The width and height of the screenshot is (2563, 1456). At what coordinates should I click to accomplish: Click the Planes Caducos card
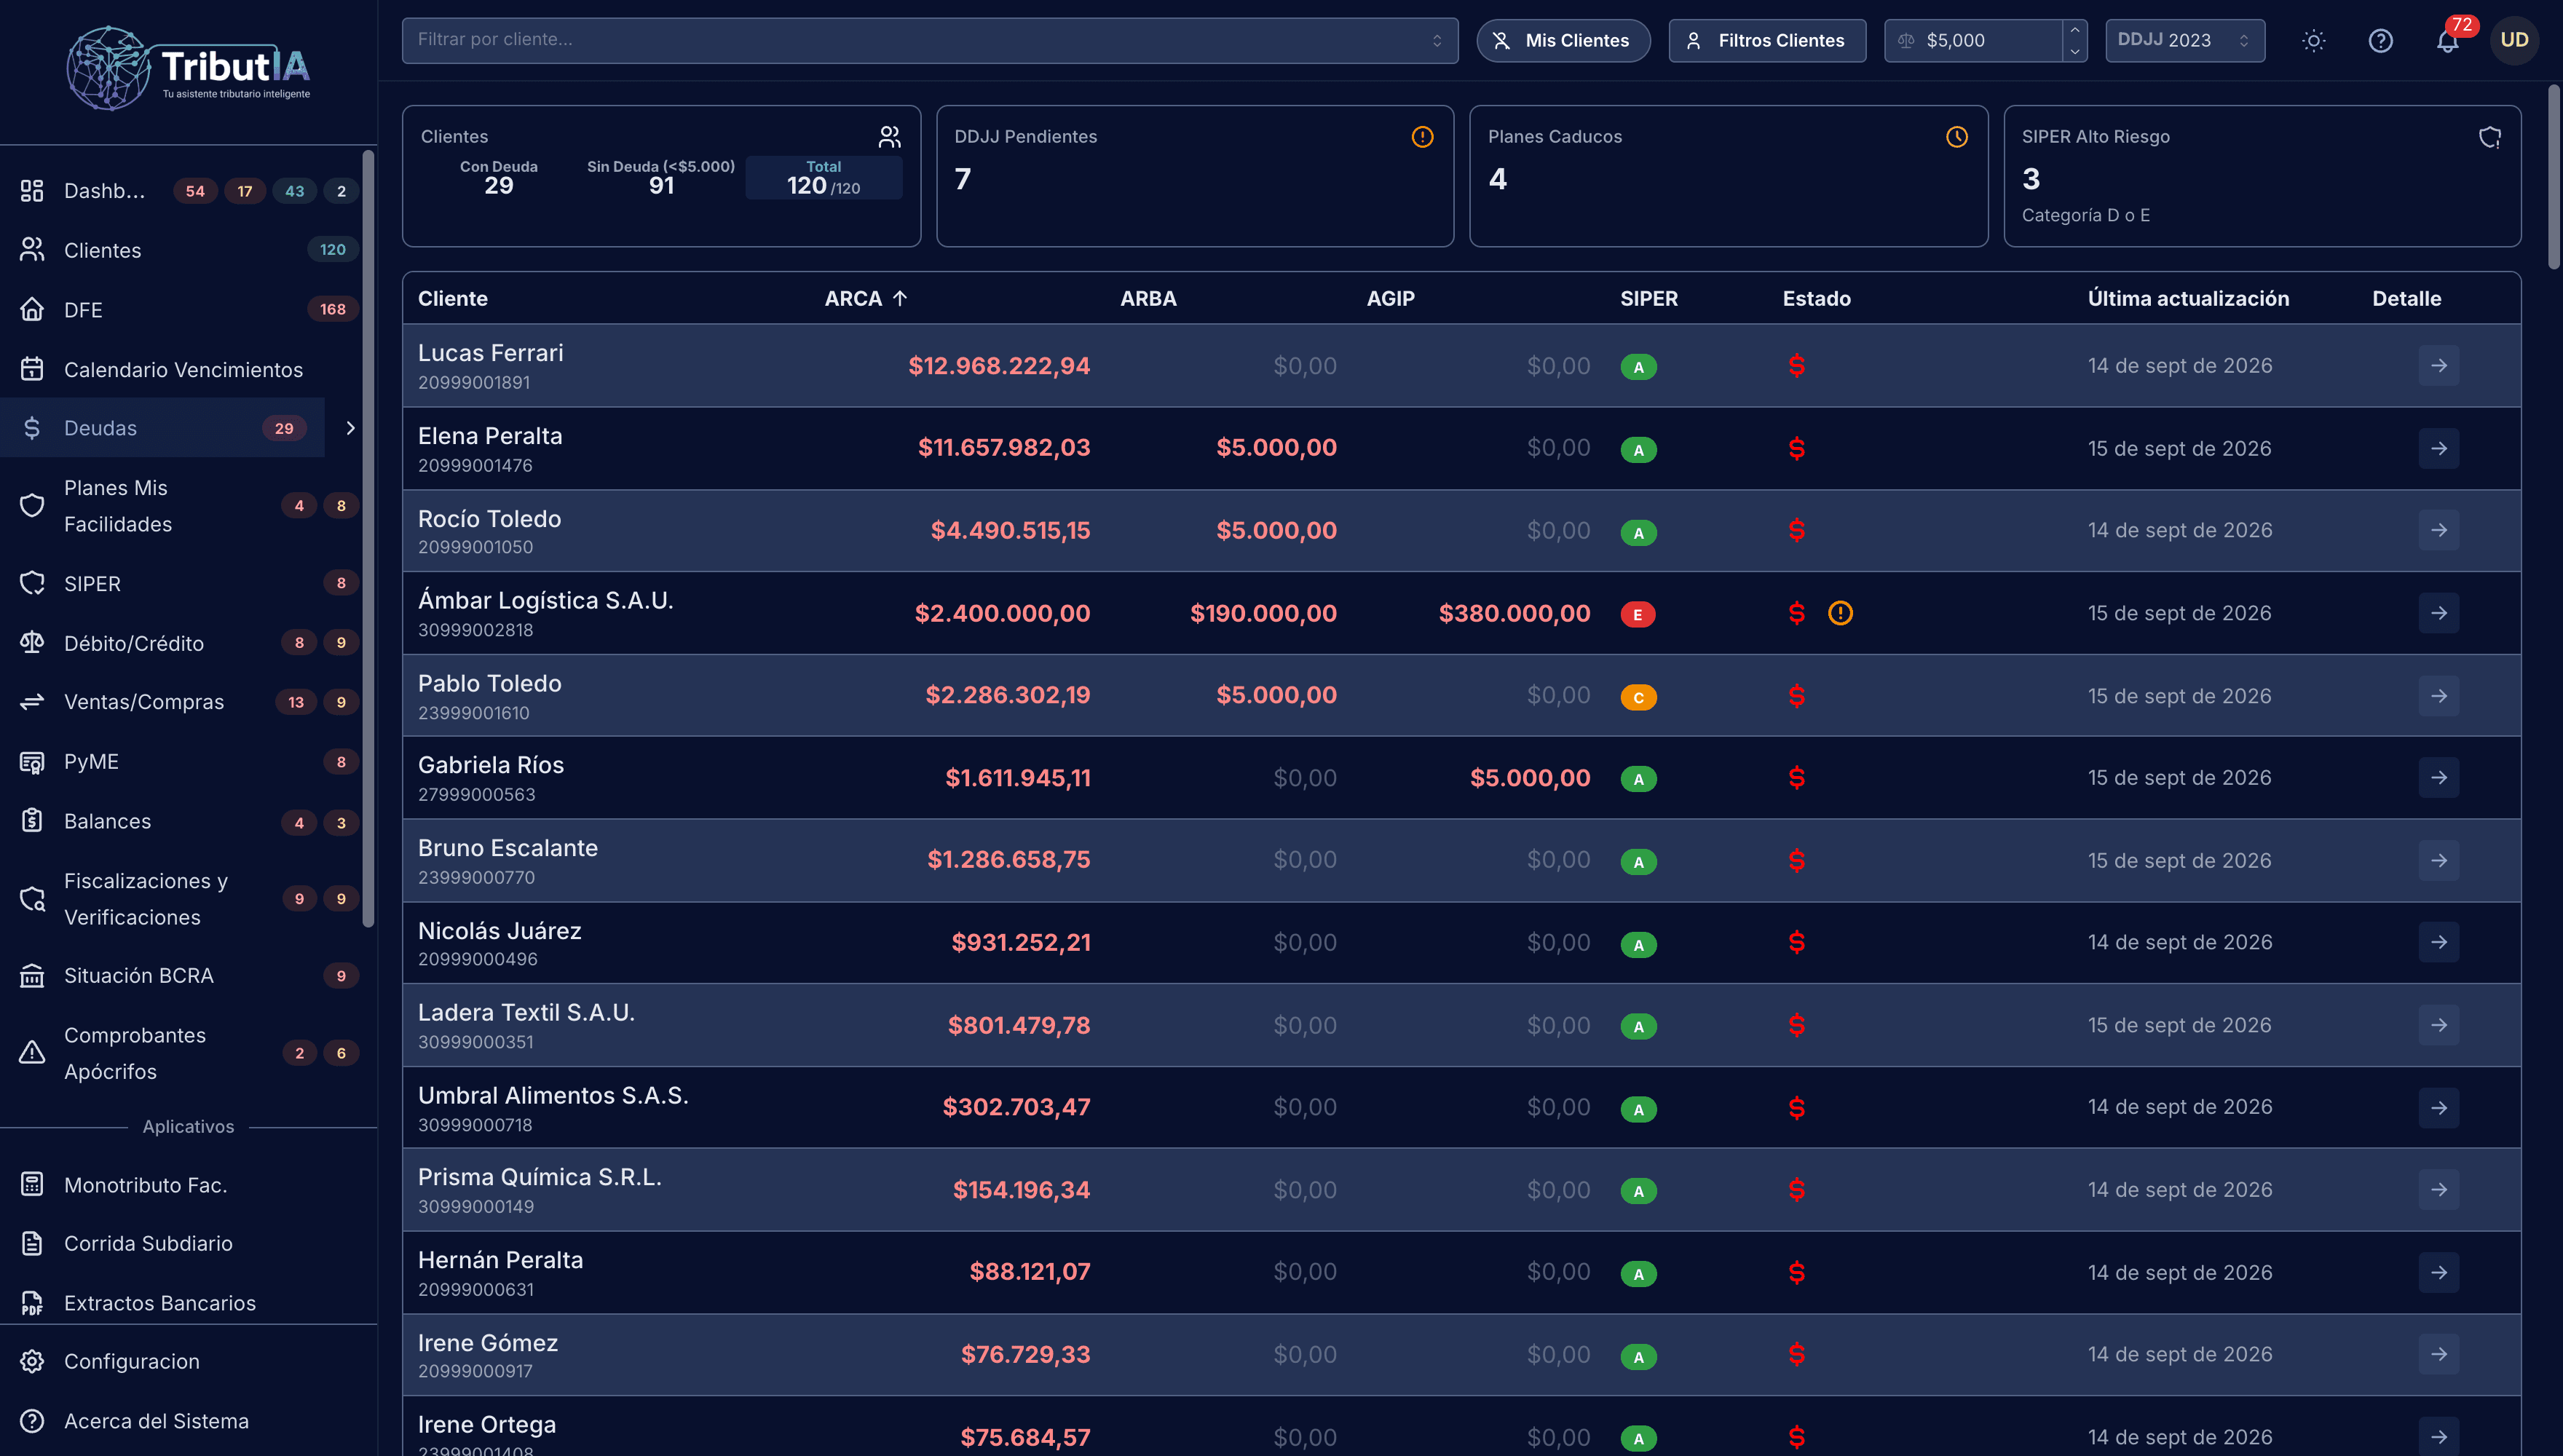point(1728,176)
